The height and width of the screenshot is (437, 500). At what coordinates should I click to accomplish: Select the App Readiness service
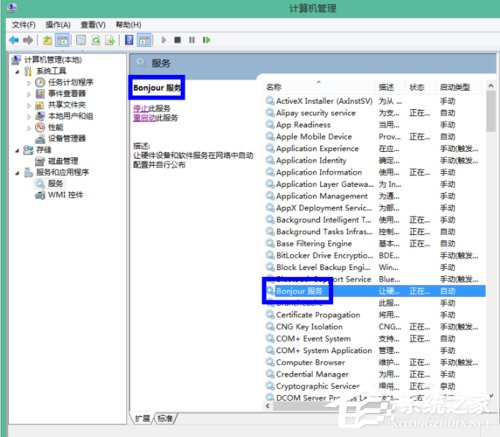coord(303,125)
